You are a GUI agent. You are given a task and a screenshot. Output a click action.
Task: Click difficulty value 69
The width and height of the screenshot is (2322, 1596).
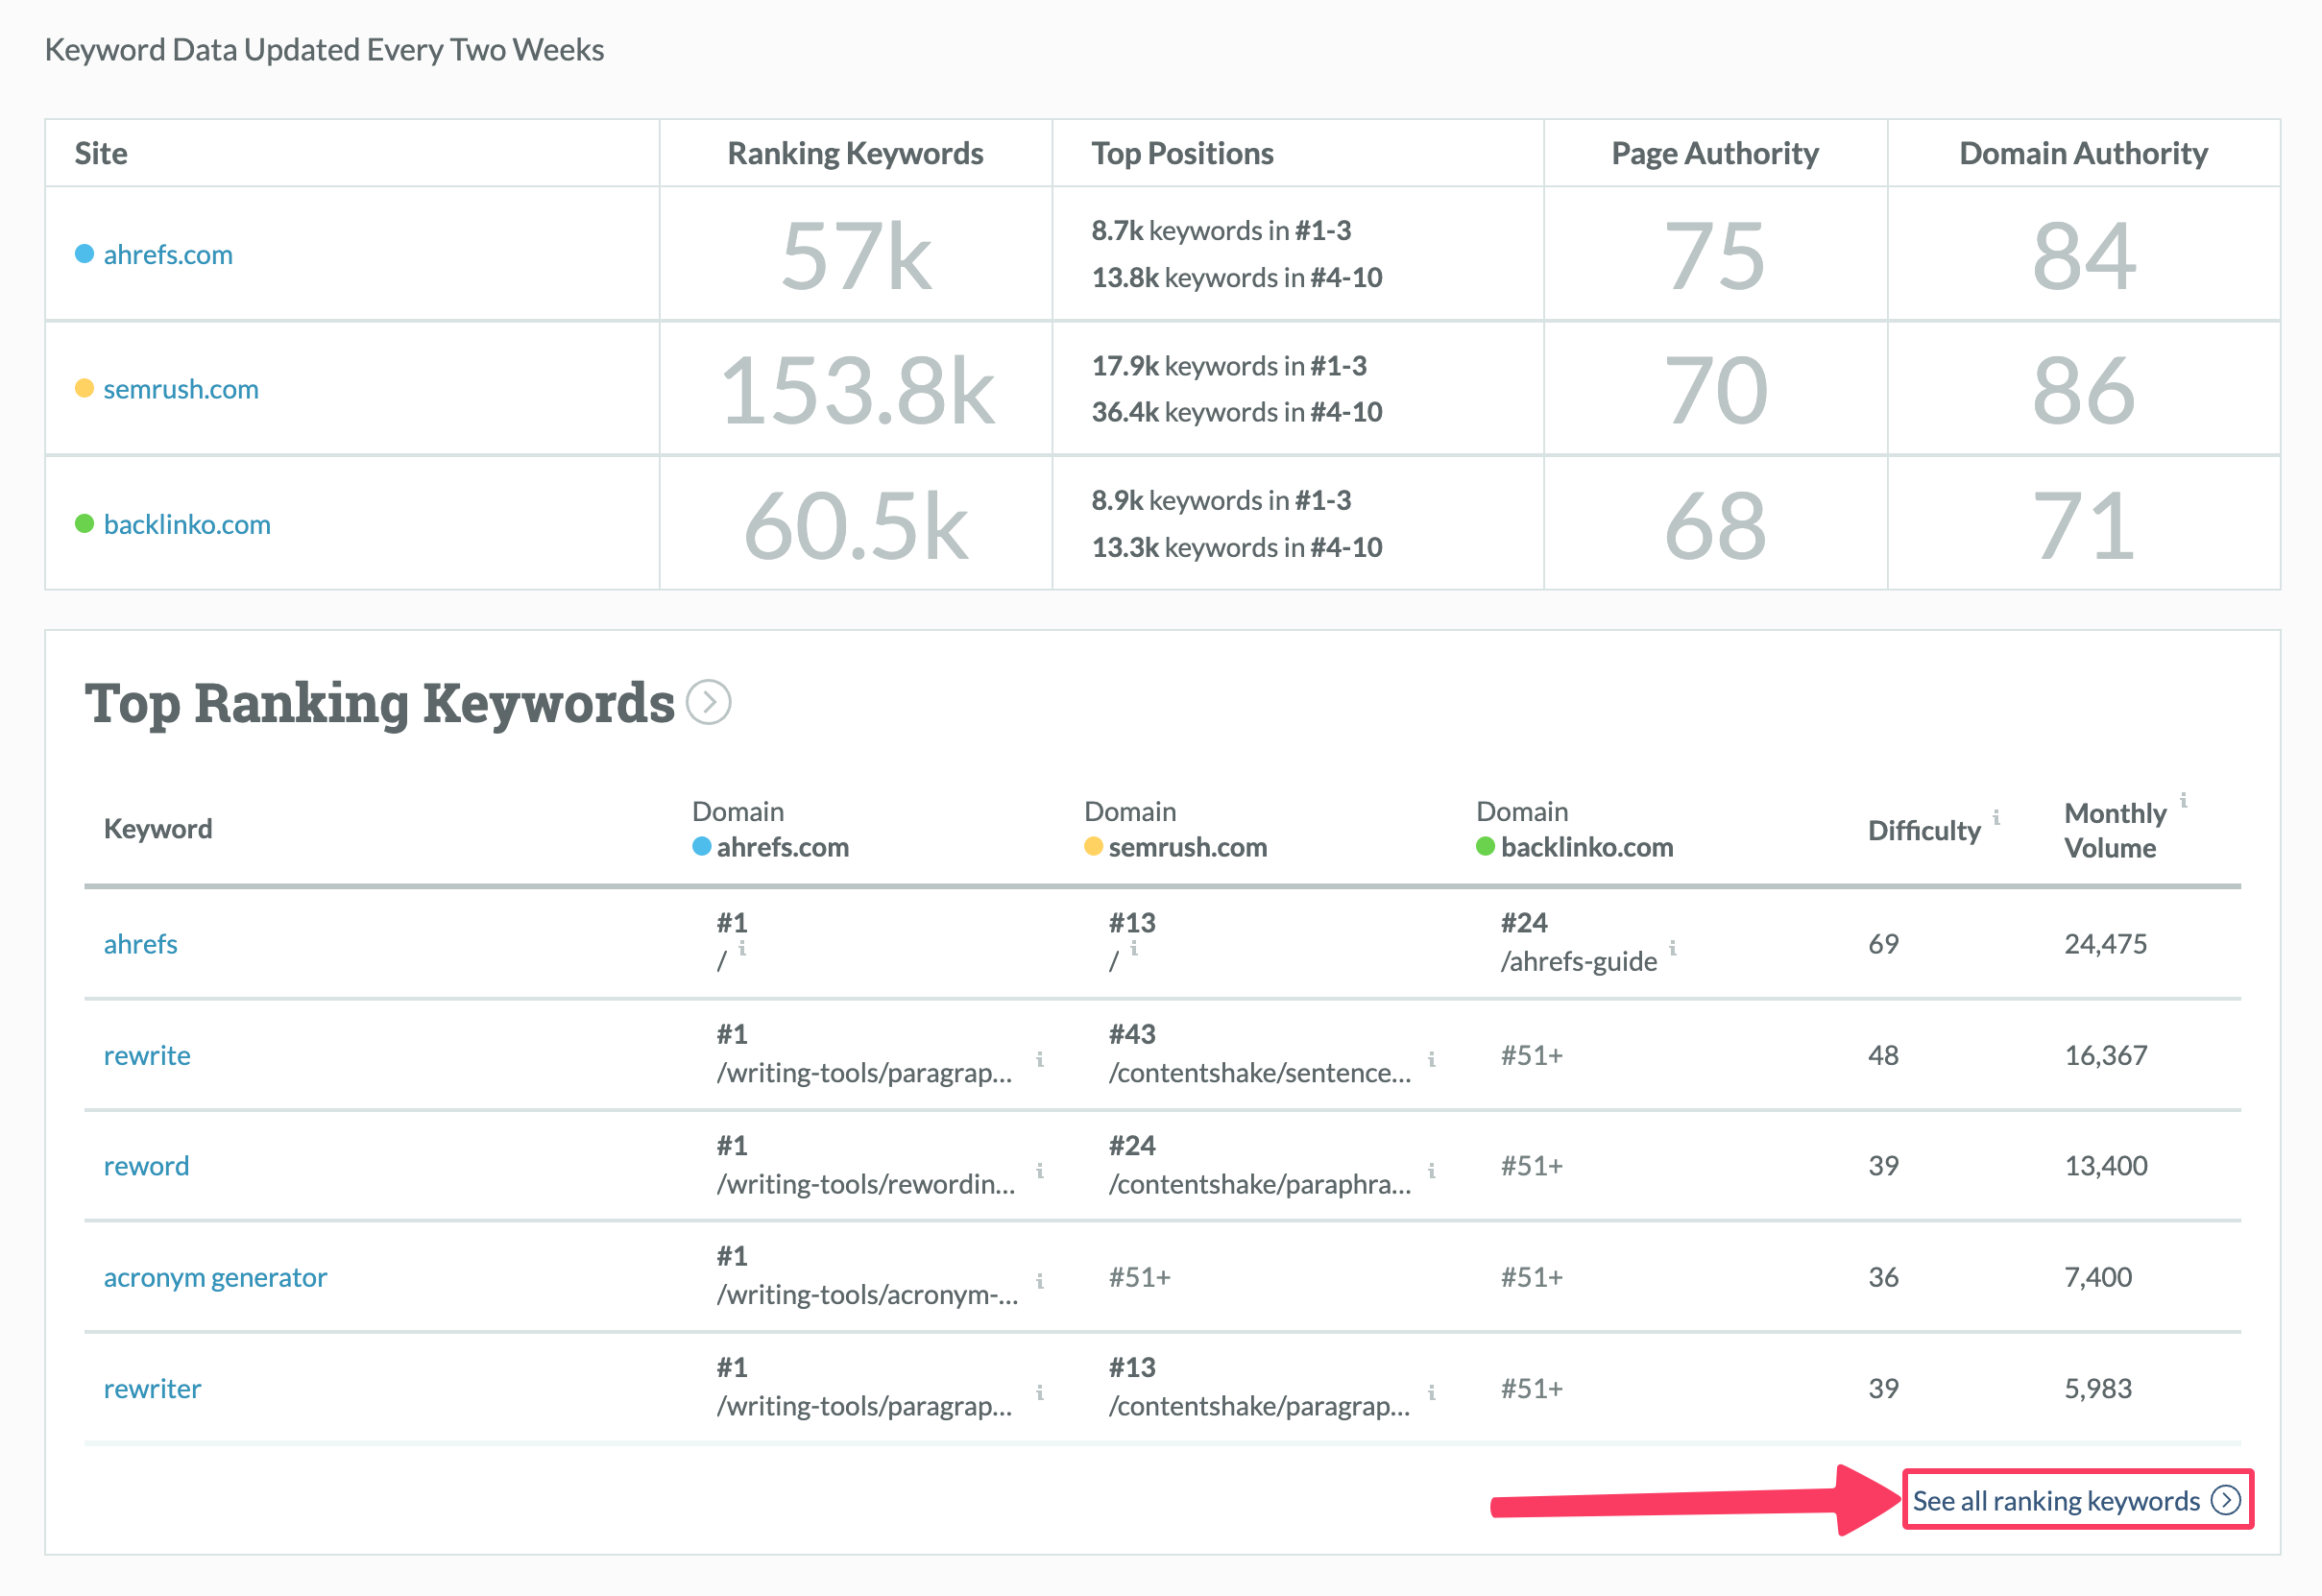point(1884,944)
